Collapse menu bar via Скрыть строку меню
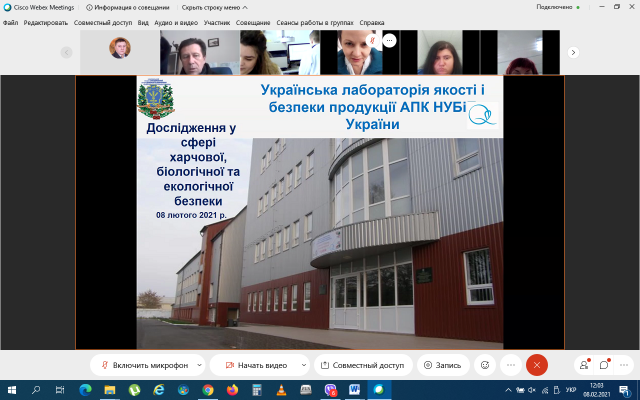 214,7
